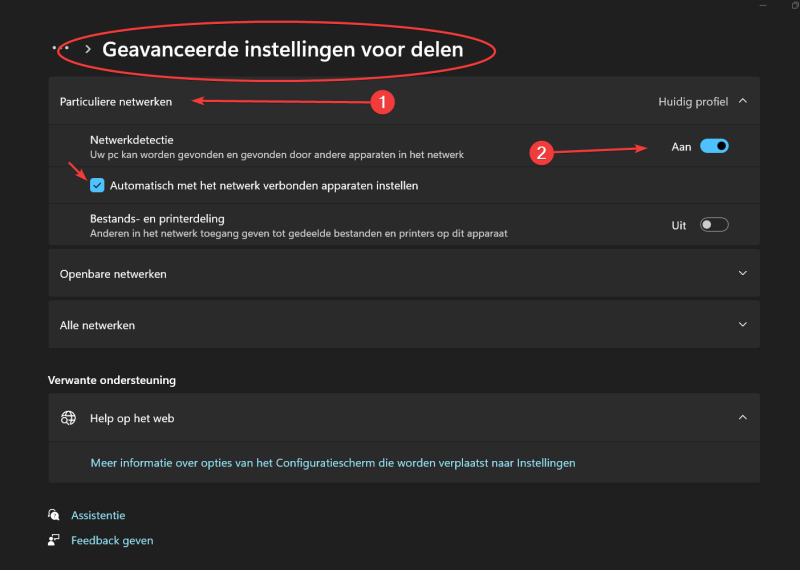This screenshot has height=570, width=800.
Task: Click the Alle netwerken label
Action: pyautogui.click(x=97, y=325)
